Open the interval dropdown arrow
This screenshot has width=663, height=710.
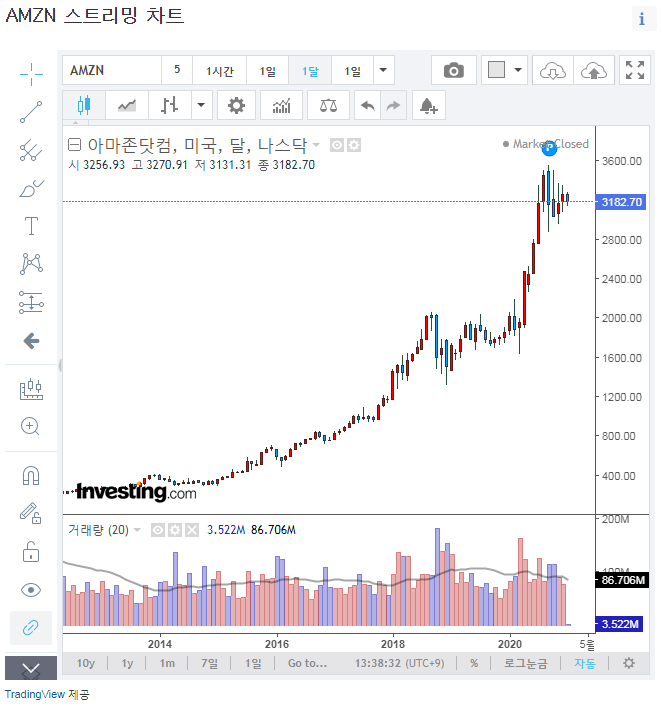pyautogui.click(x=383, y=70)
